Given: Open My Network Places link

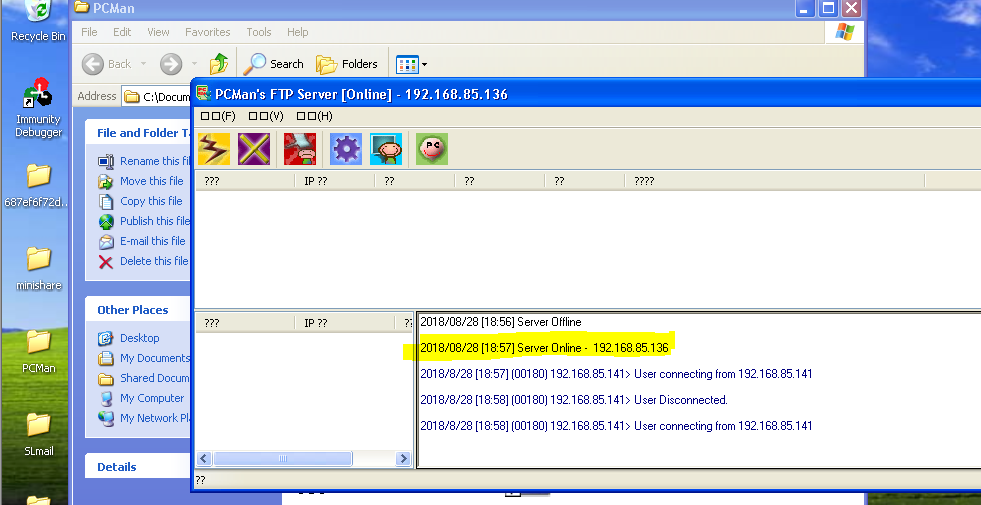Looking at the screenshot, I should coord(144,418).
